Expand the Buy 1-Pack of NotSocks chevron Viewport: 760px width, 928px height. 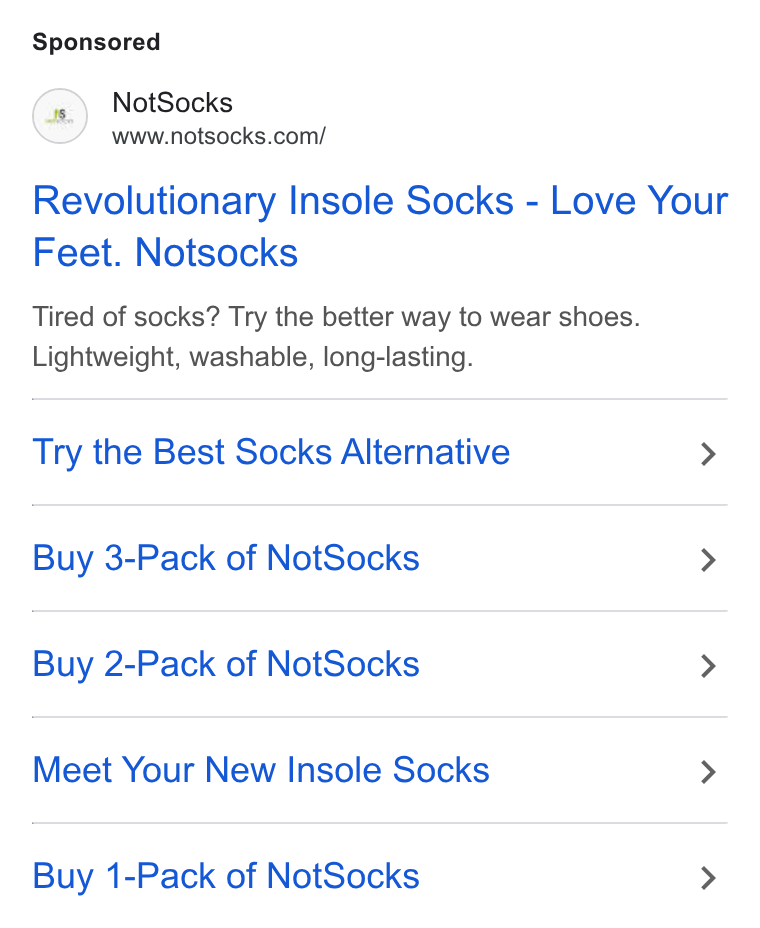708,877
